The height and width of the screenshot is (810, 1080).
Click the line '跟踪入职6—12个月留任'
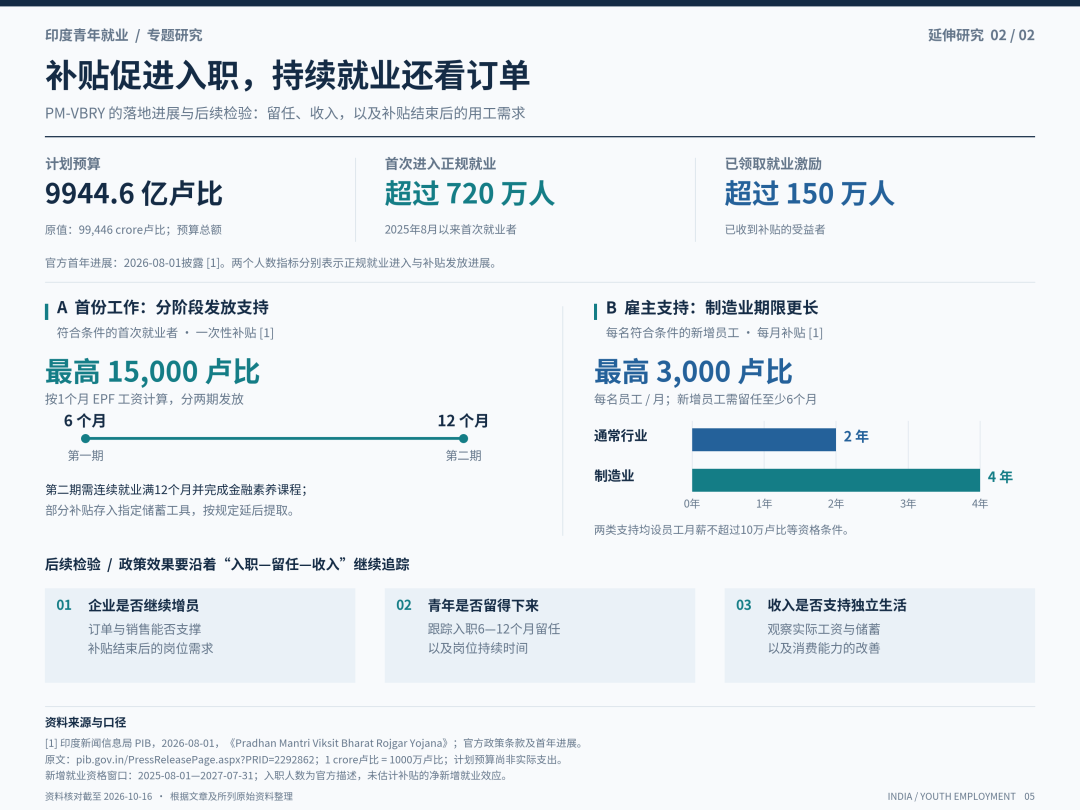pyautogui.click(x=494, y=630)
